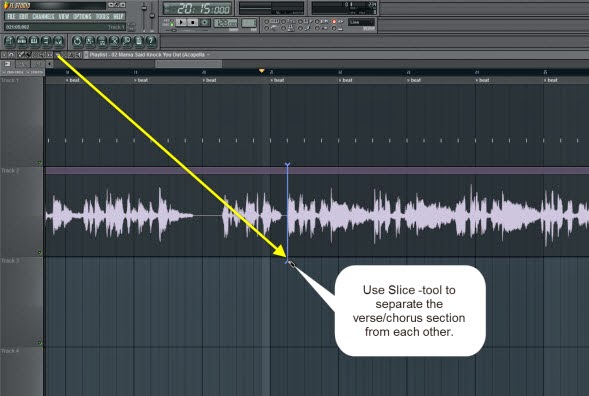Open the Line snap selector dropdown

(x=361, y=23)
